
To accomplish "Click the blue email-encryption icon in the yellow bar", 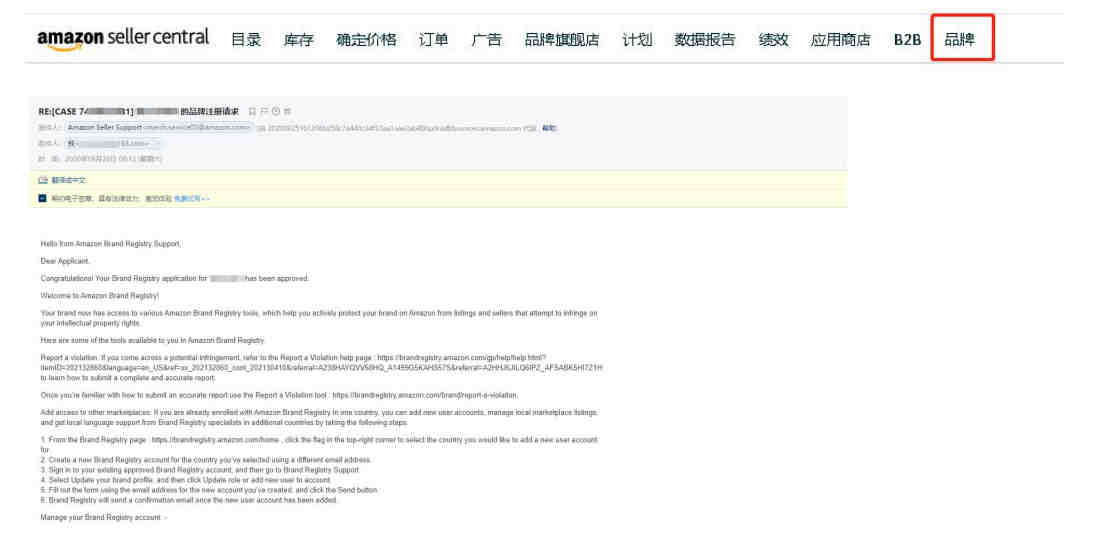I will click(x=43, y=198).
